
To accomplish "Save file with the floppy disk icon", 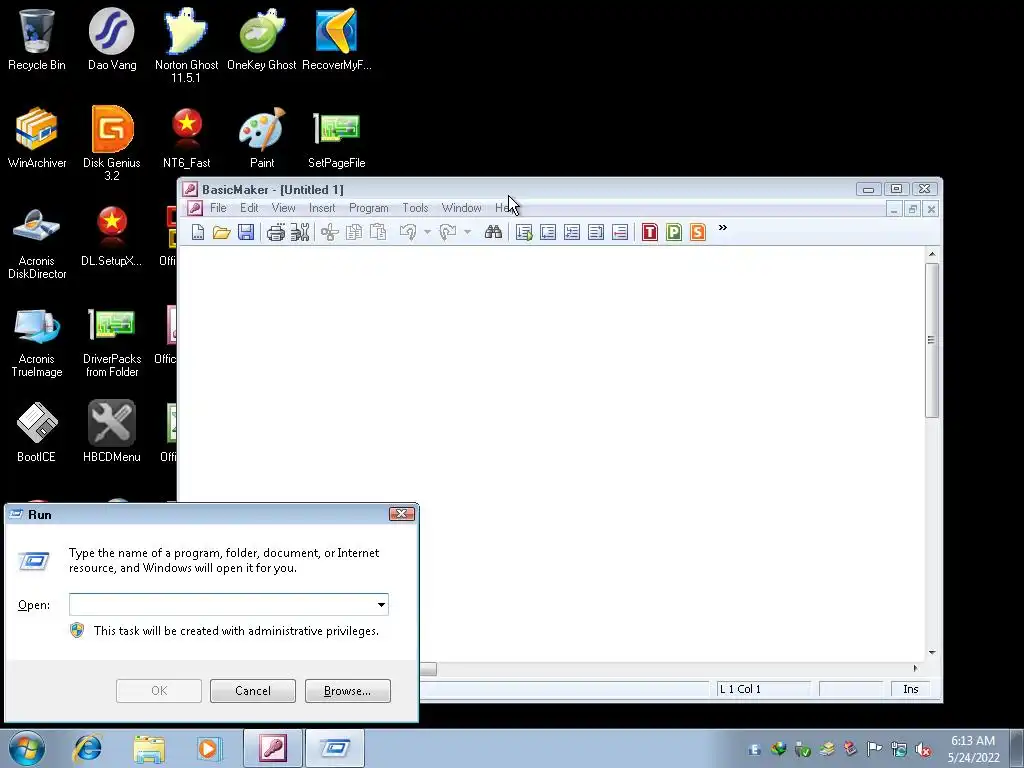I will click(246, 232).
